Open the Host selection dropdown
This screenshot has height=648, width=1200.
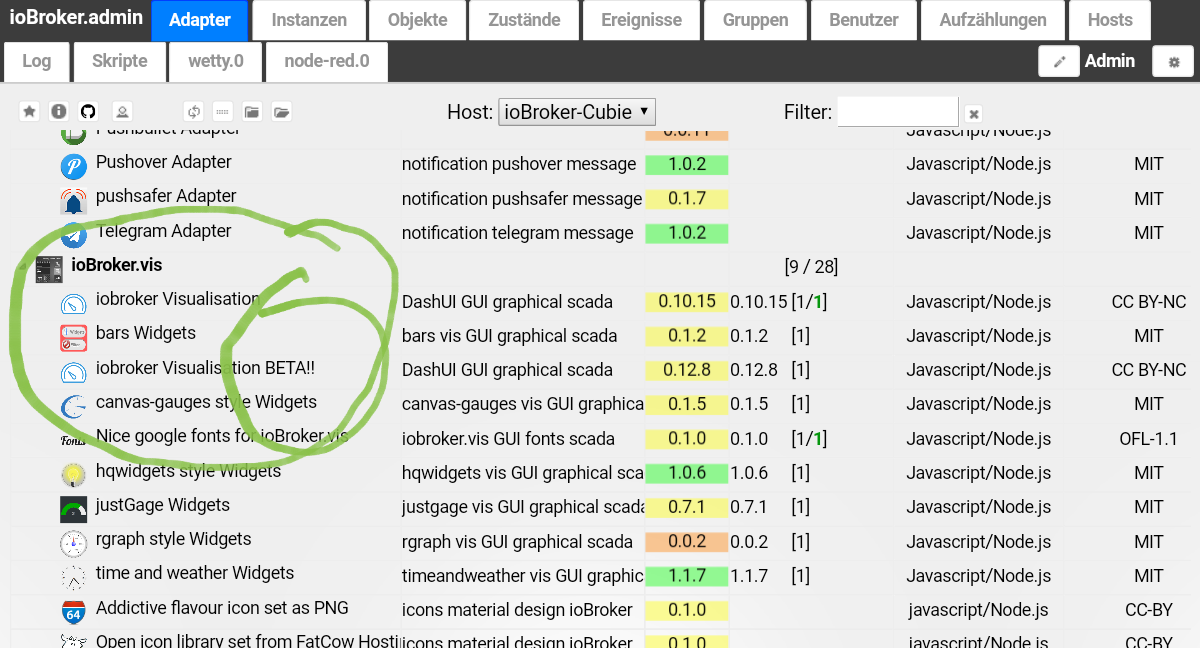click(576, 112)
